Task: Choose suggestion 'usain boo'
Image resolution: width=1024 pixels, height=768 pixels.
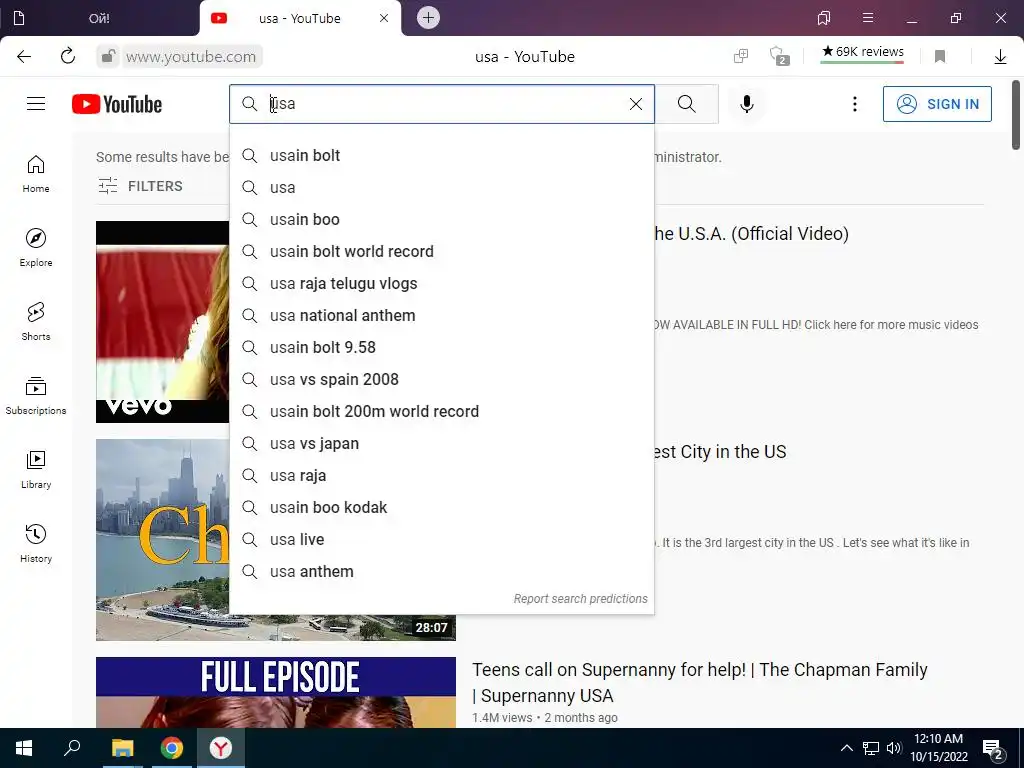Action: 441,219
